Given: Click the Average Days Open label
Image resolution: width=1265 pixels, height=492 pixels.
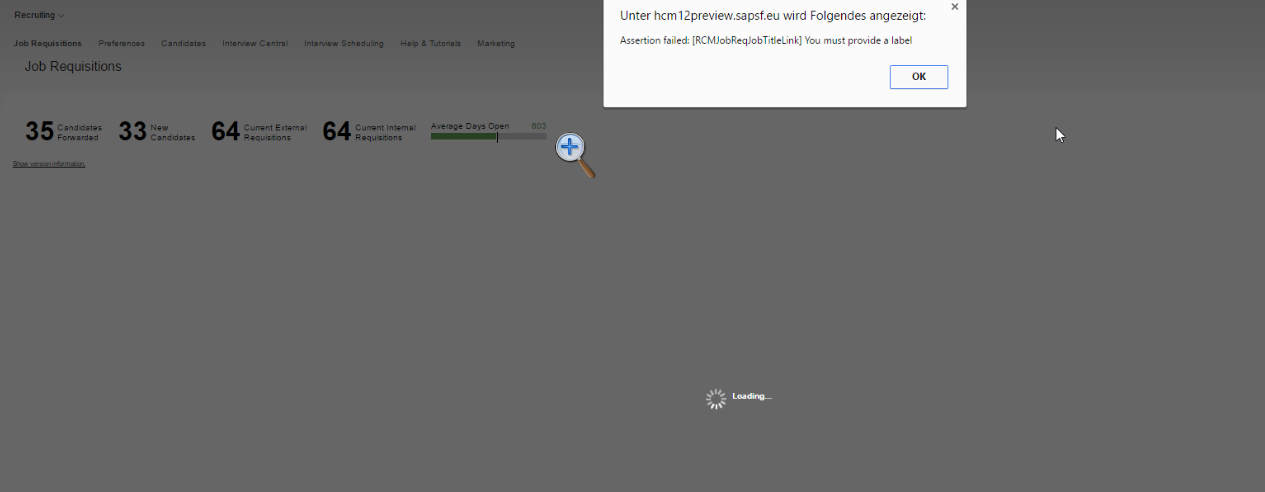Looking at the screenshot, I should click(470, 126).
